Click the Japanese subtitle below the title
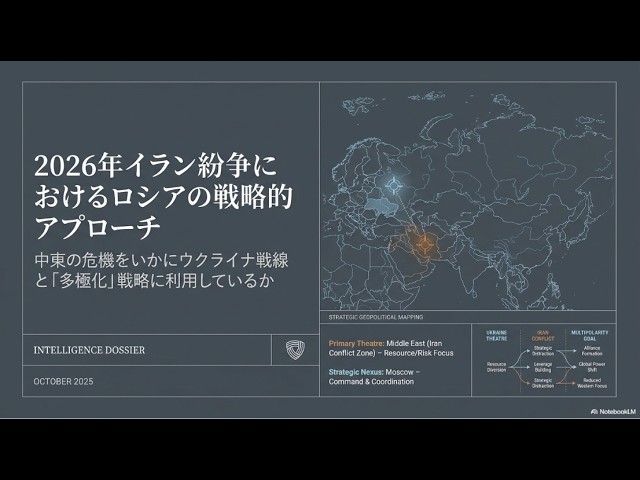 (160, 270)
